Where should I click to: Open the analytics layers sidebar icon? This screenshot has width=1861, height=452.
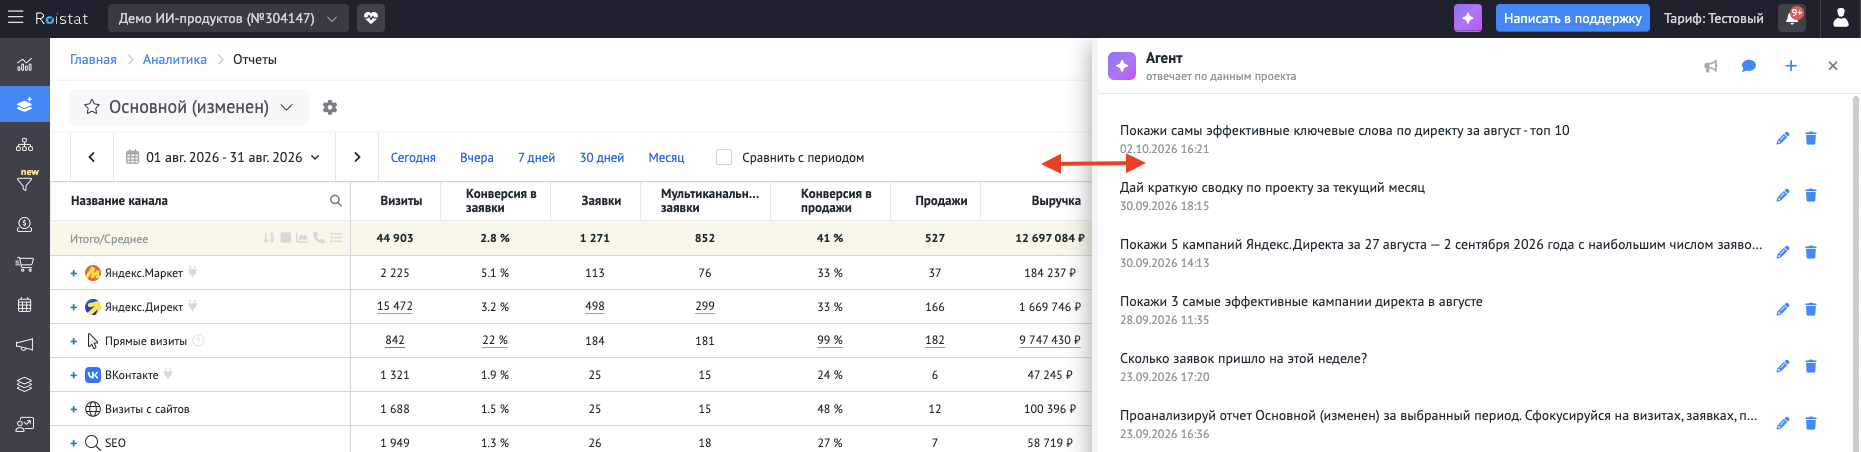point(25,105)
